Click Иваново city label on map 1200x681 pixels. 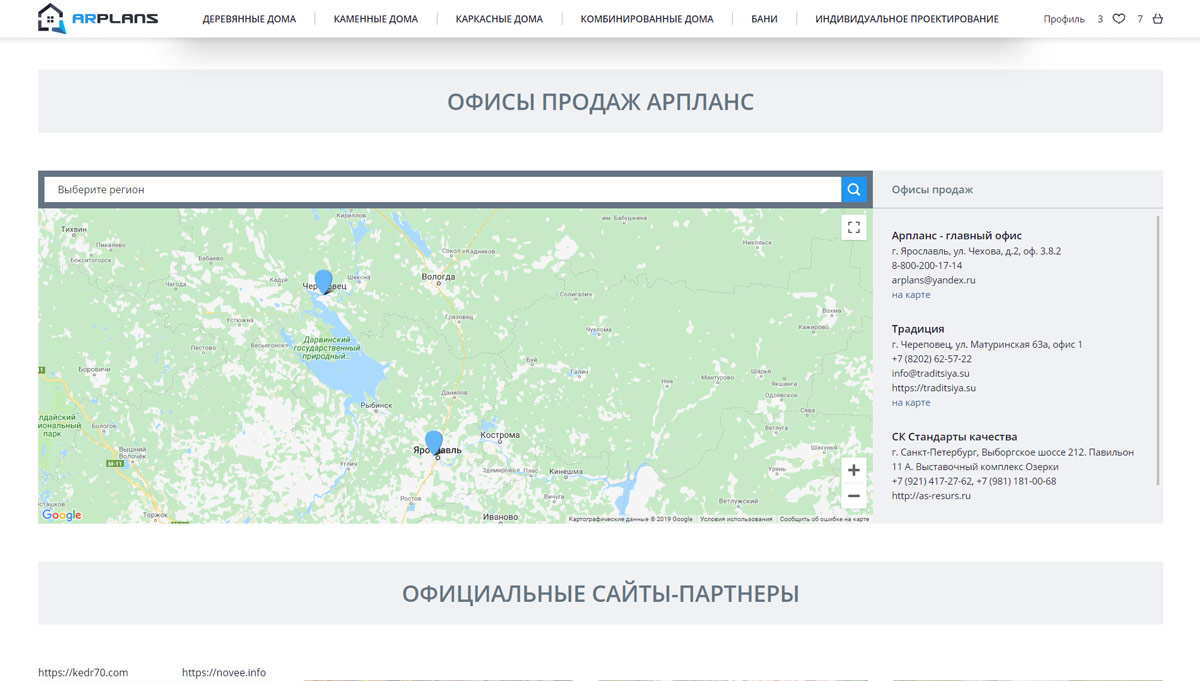[500, 517]
